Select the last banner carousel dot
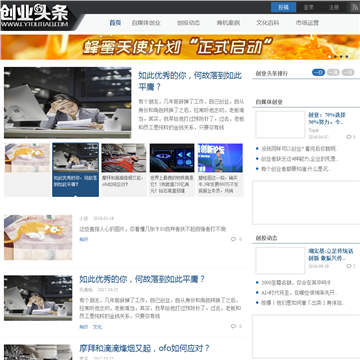This screenshot has height=360, width=360. tap(347, 57)
